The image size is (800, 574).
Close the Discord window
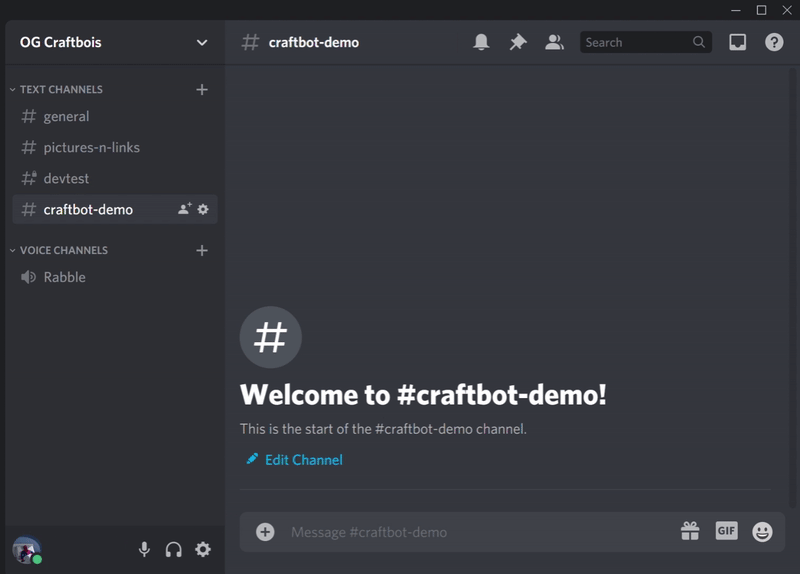tap(787, 10)
